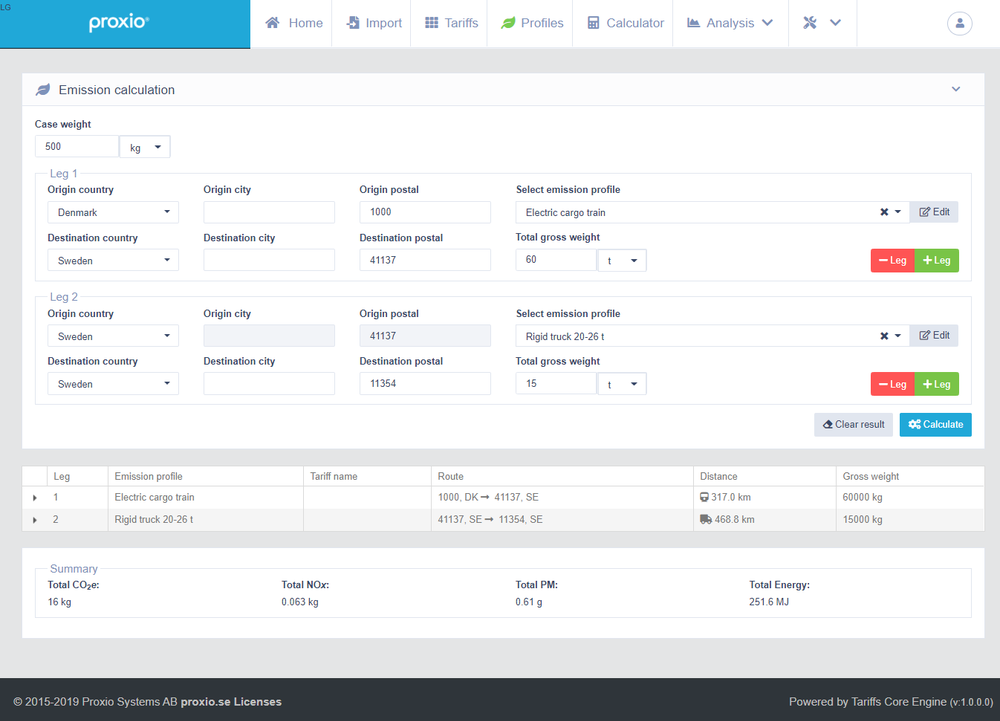This screenshot has height=721, width=1000.
Task: Click Leg 1 Total gross weight field 60
Action: [x=555, y=260]
